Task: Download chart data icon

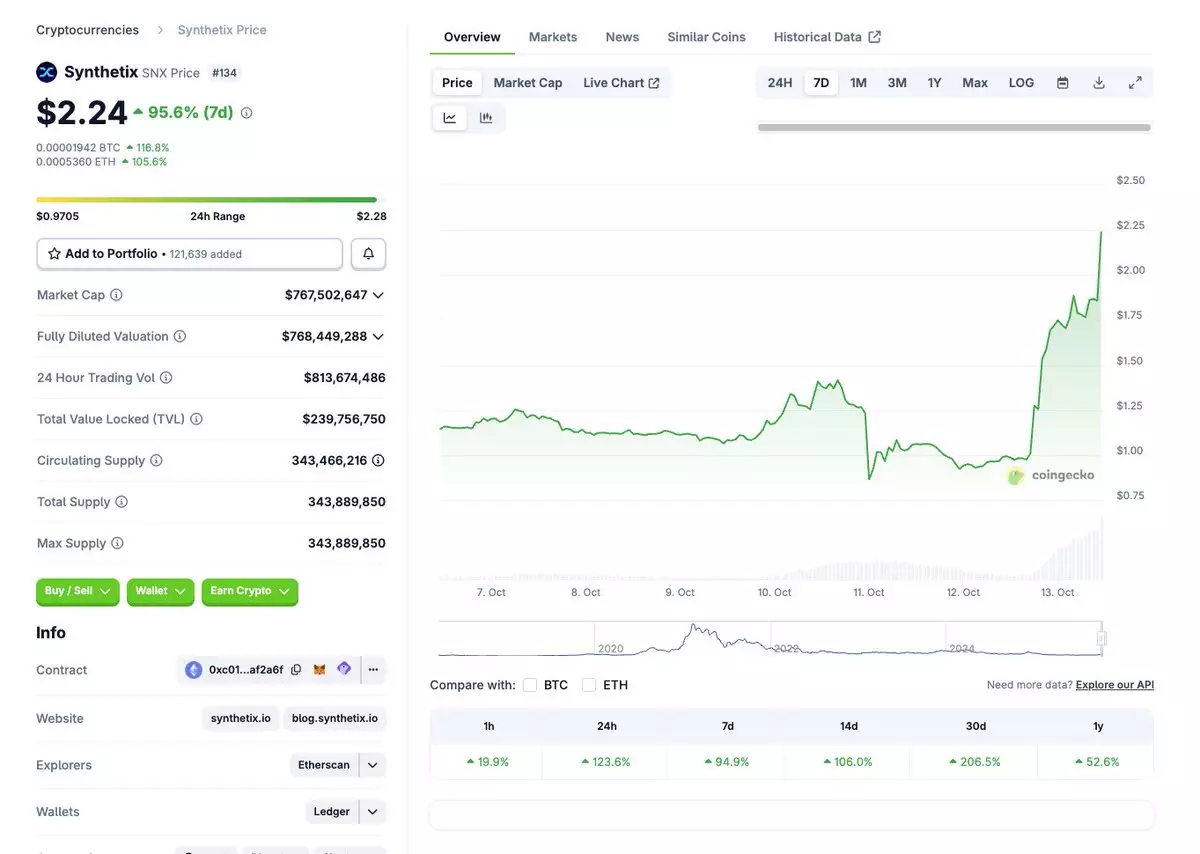Action: pyautogui.click(x=1099, y=83)
